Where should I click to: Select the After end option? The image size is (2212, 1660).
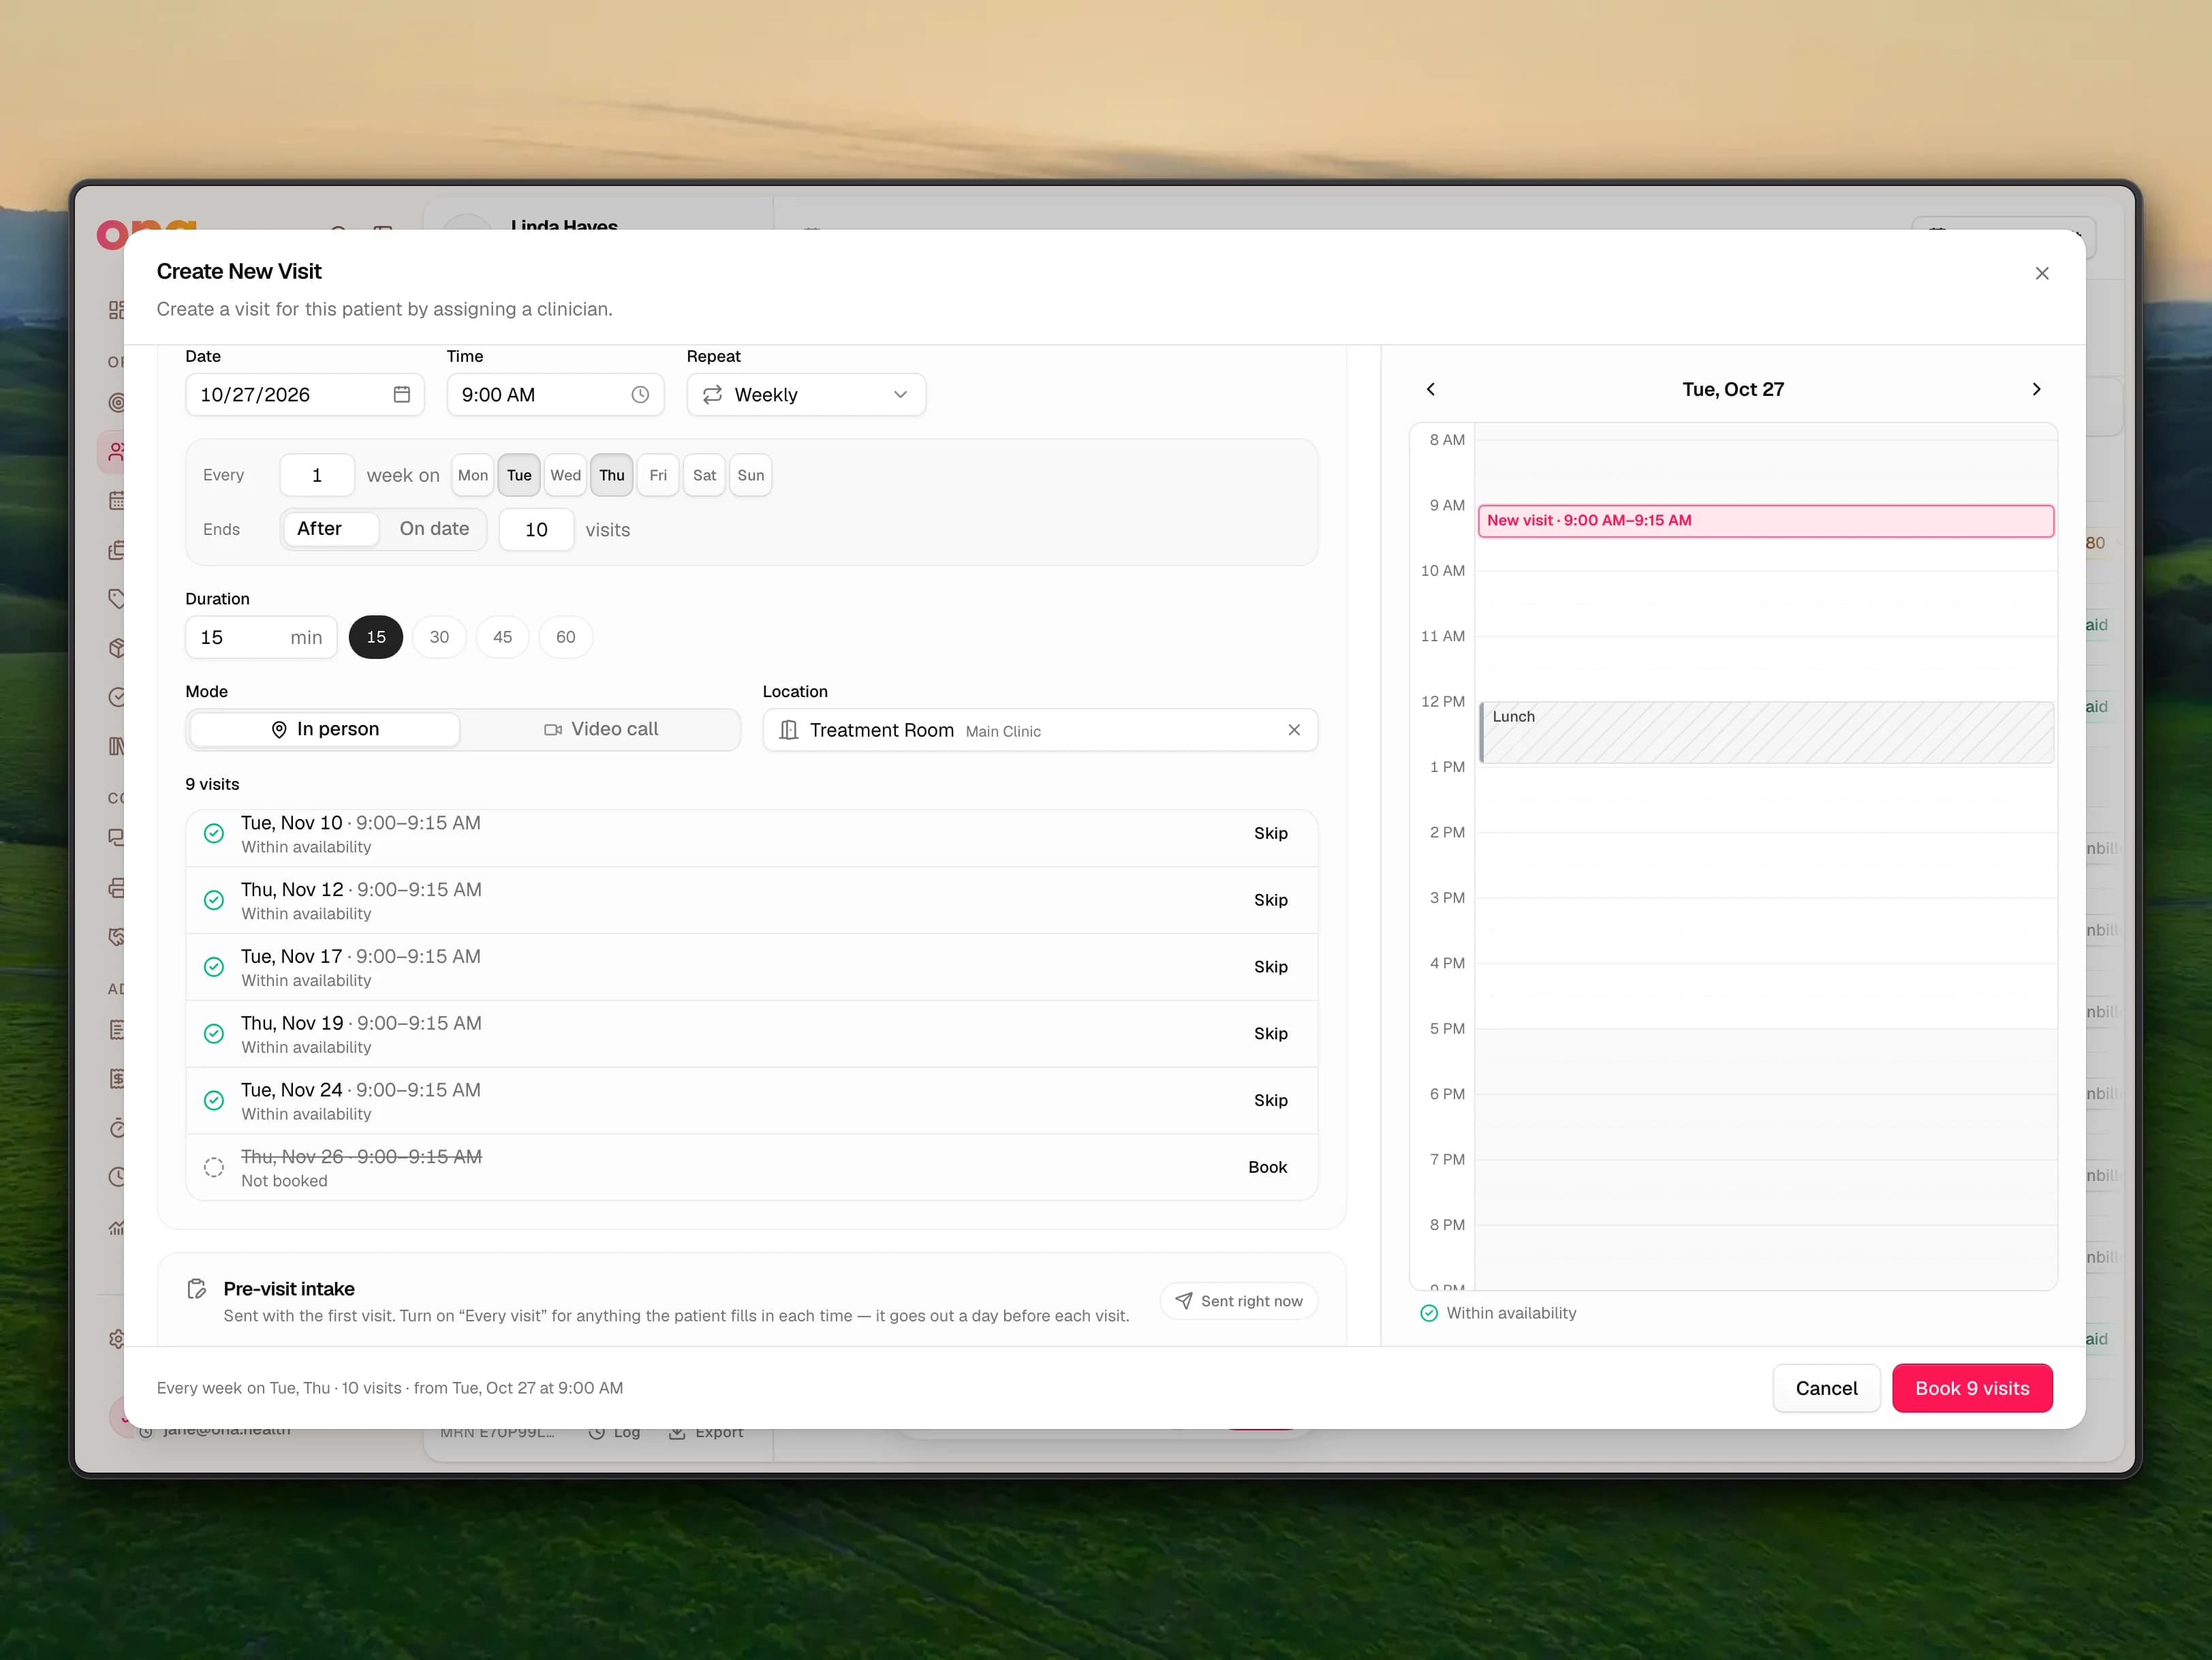pos(330,529)
